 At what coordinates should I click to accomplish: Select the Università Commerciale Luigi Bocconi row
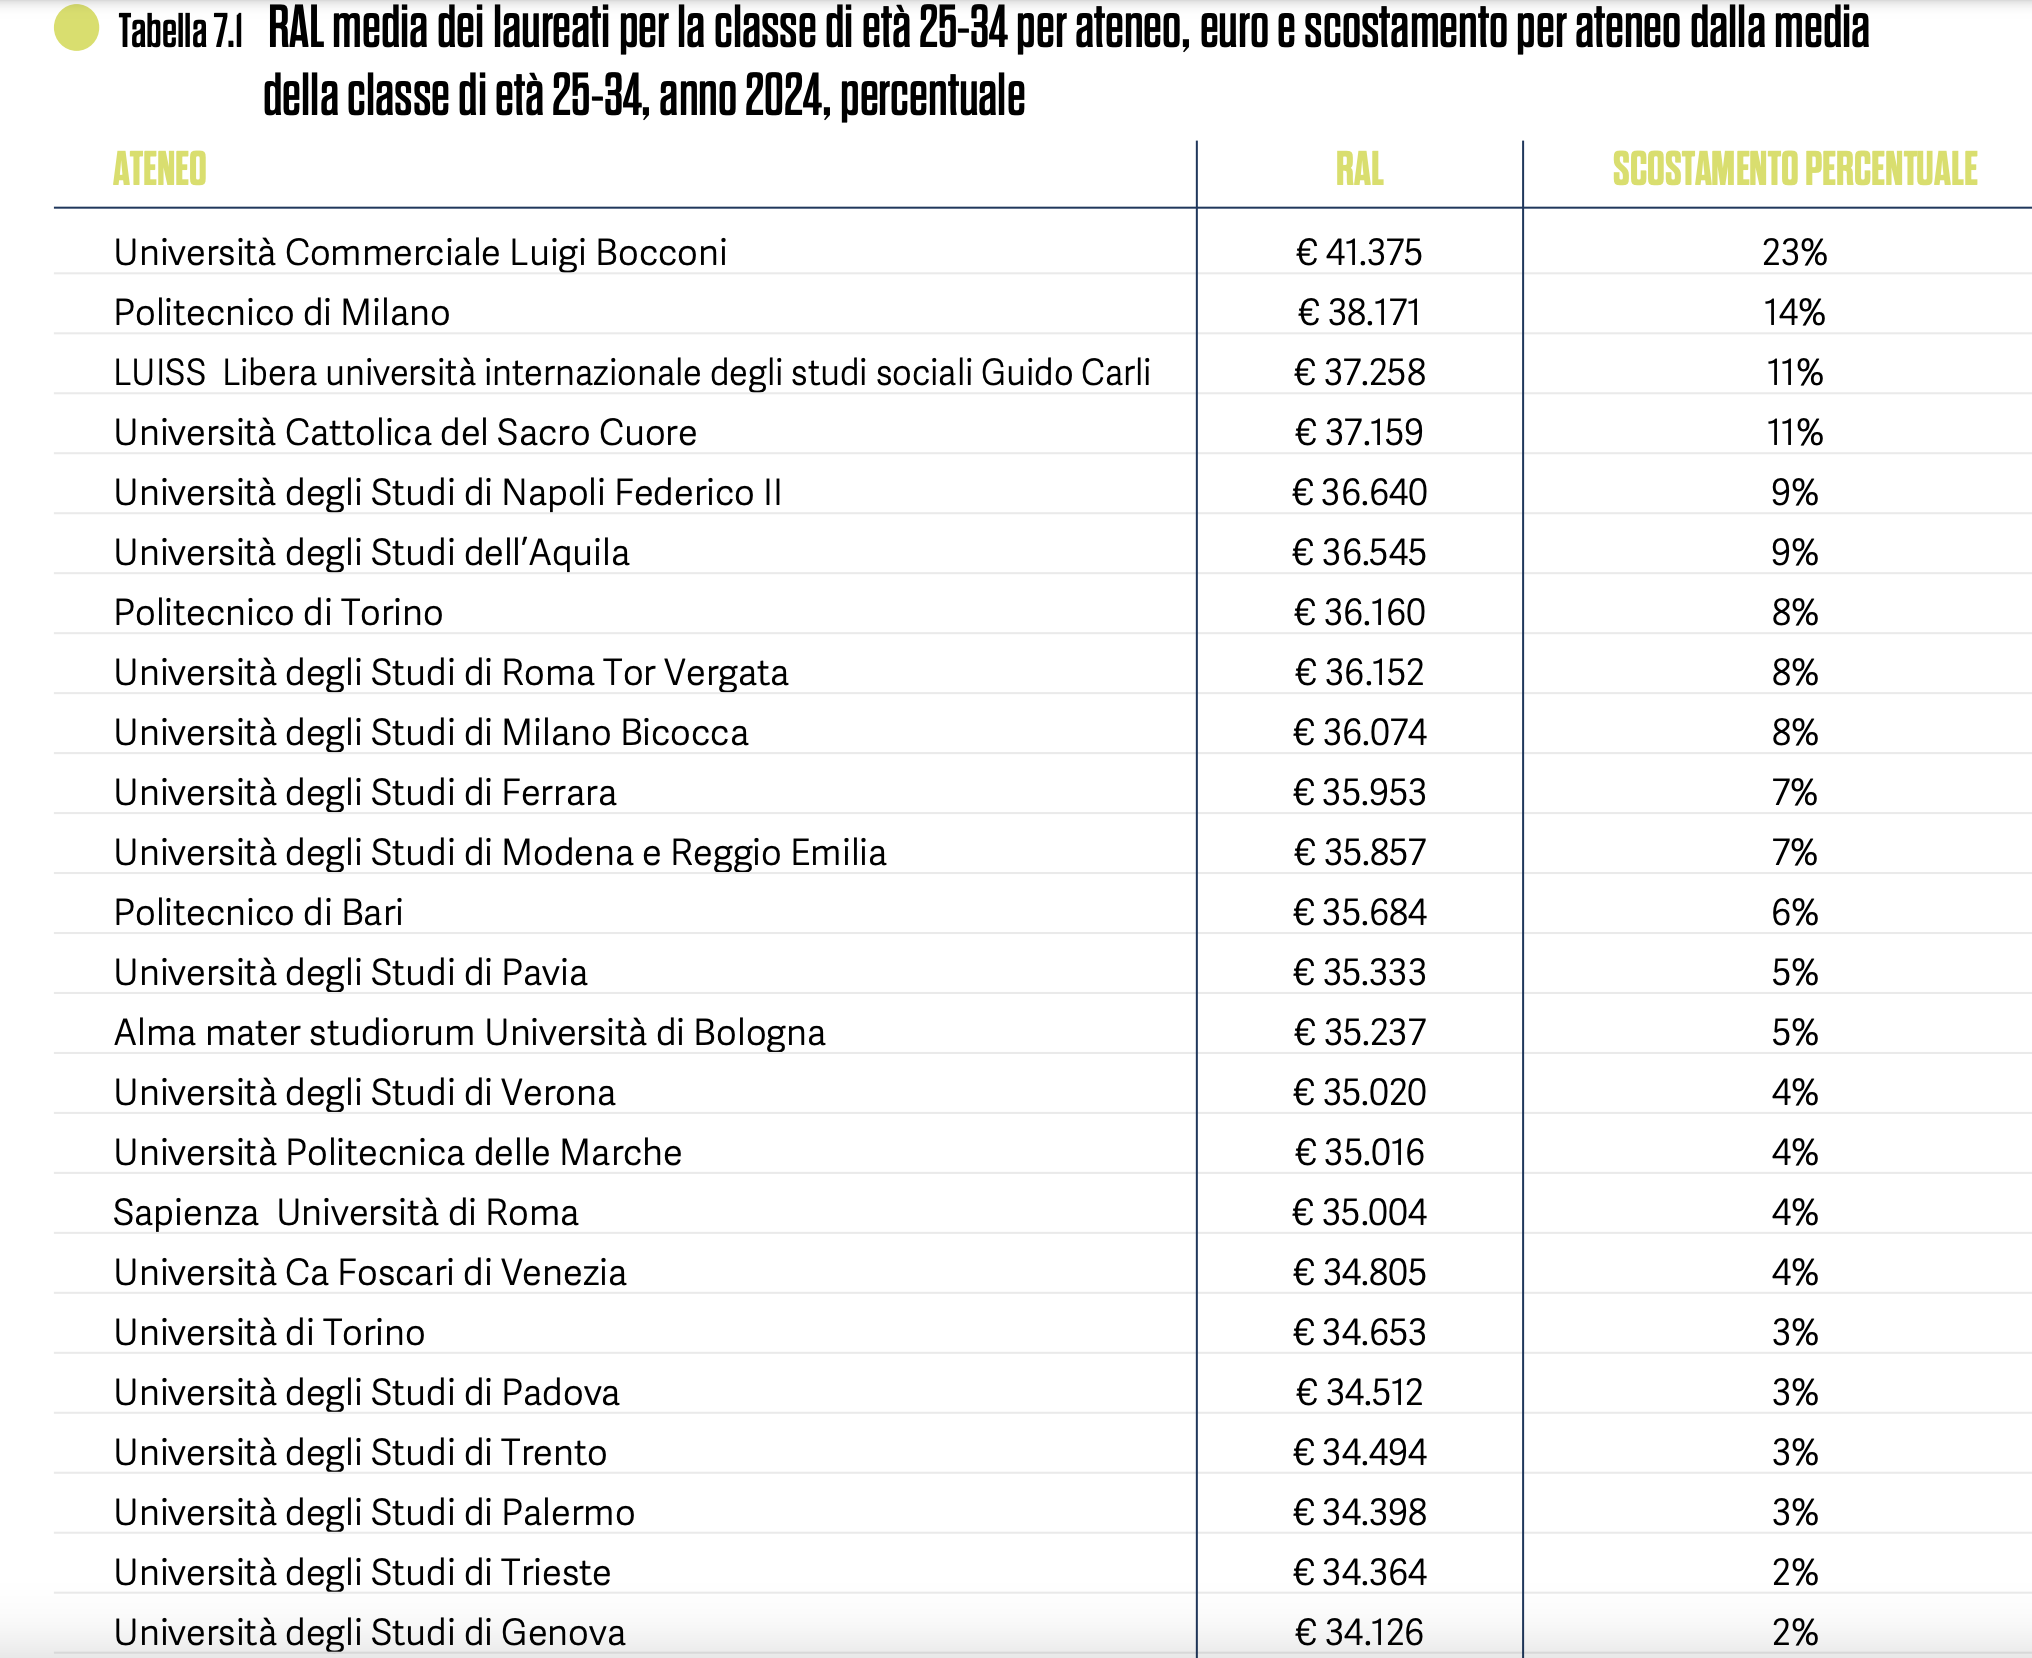421,252
